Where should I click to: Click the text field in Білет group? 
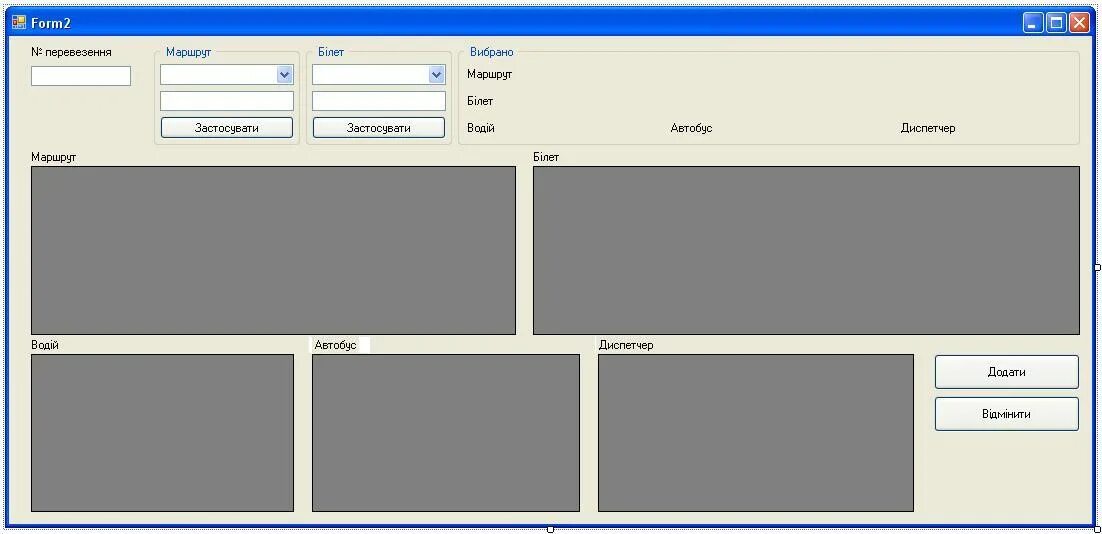pos(379,101)
